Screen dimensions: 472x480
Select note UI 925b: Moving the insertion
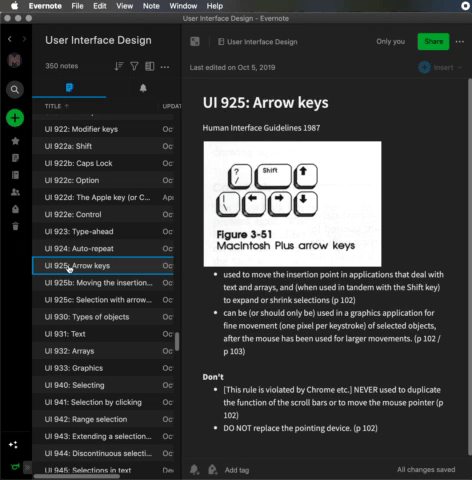tap(103, 283)
